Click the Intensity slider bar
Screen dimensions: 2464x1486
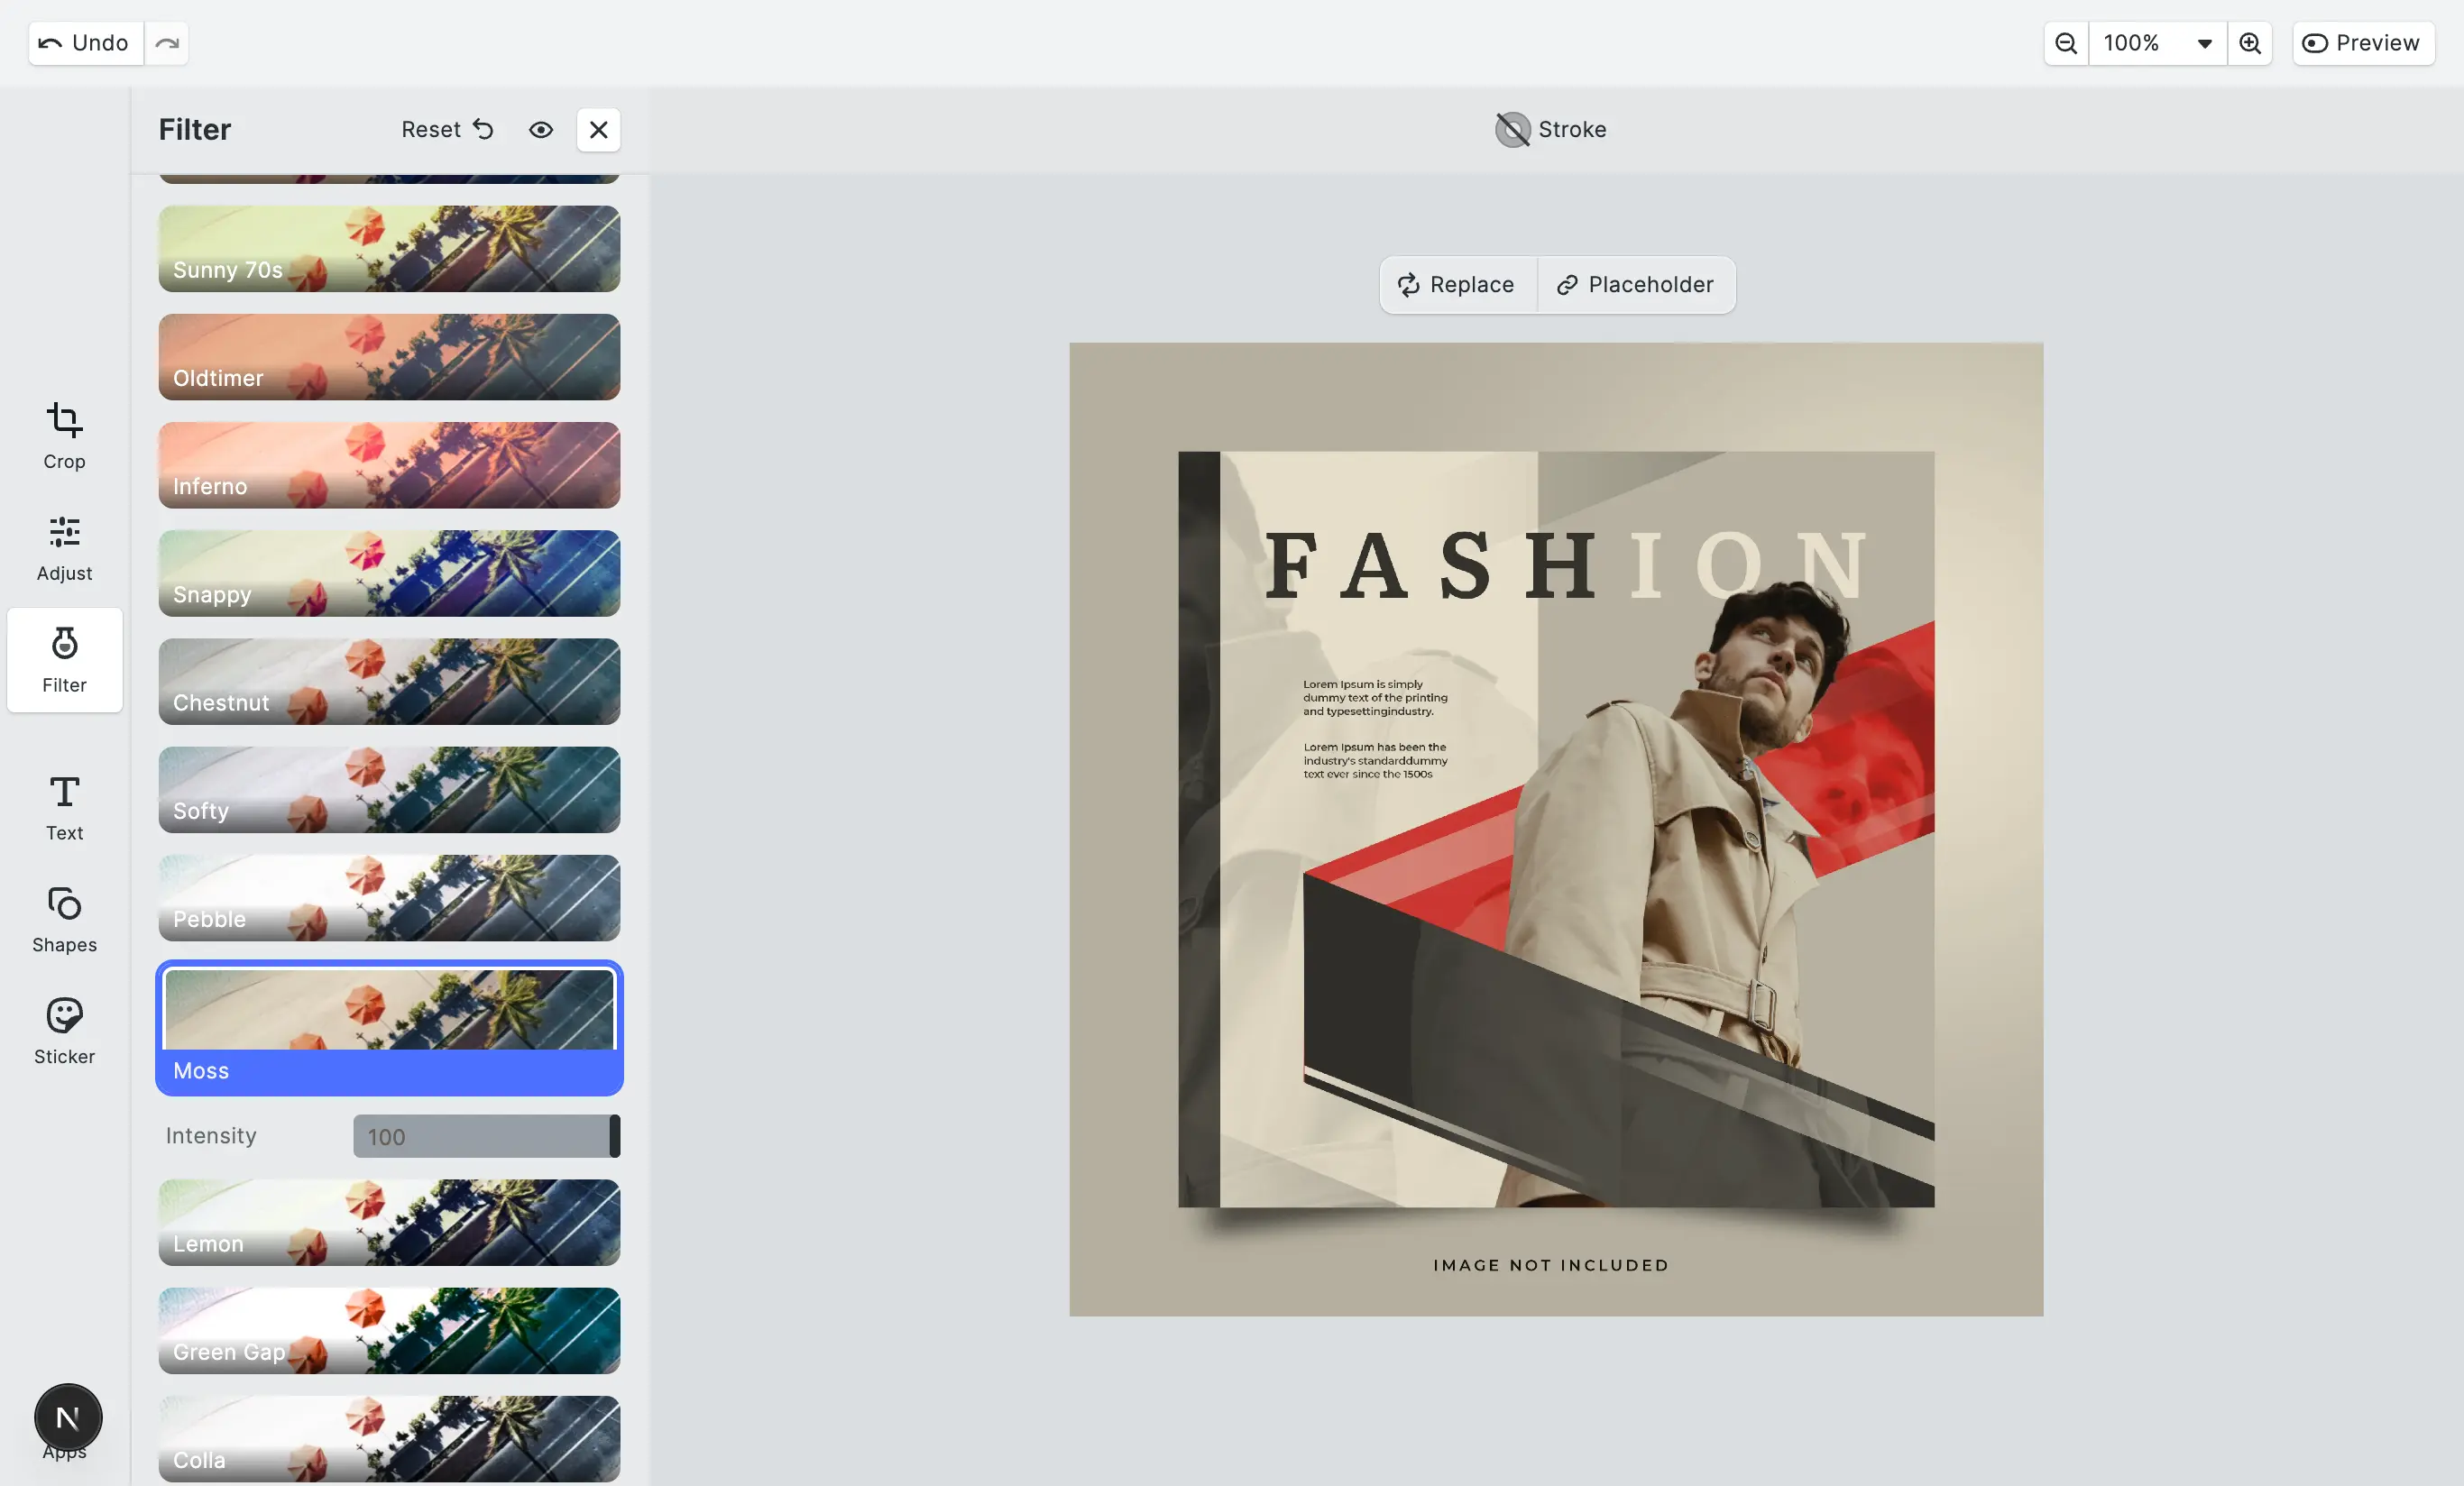[486, 1136]
